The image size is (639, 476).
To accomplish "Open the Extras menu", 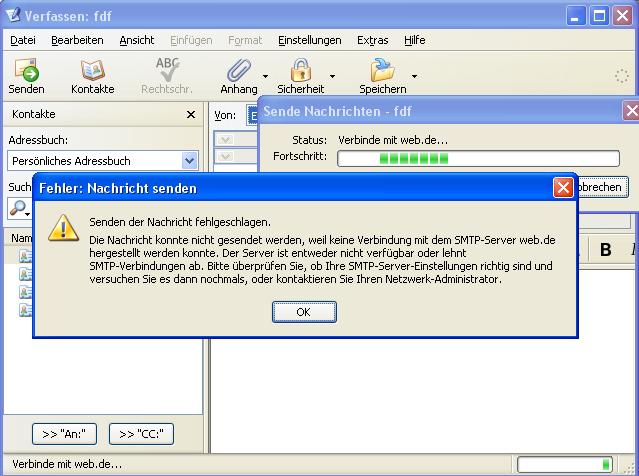I will click(x=372, y=40).
